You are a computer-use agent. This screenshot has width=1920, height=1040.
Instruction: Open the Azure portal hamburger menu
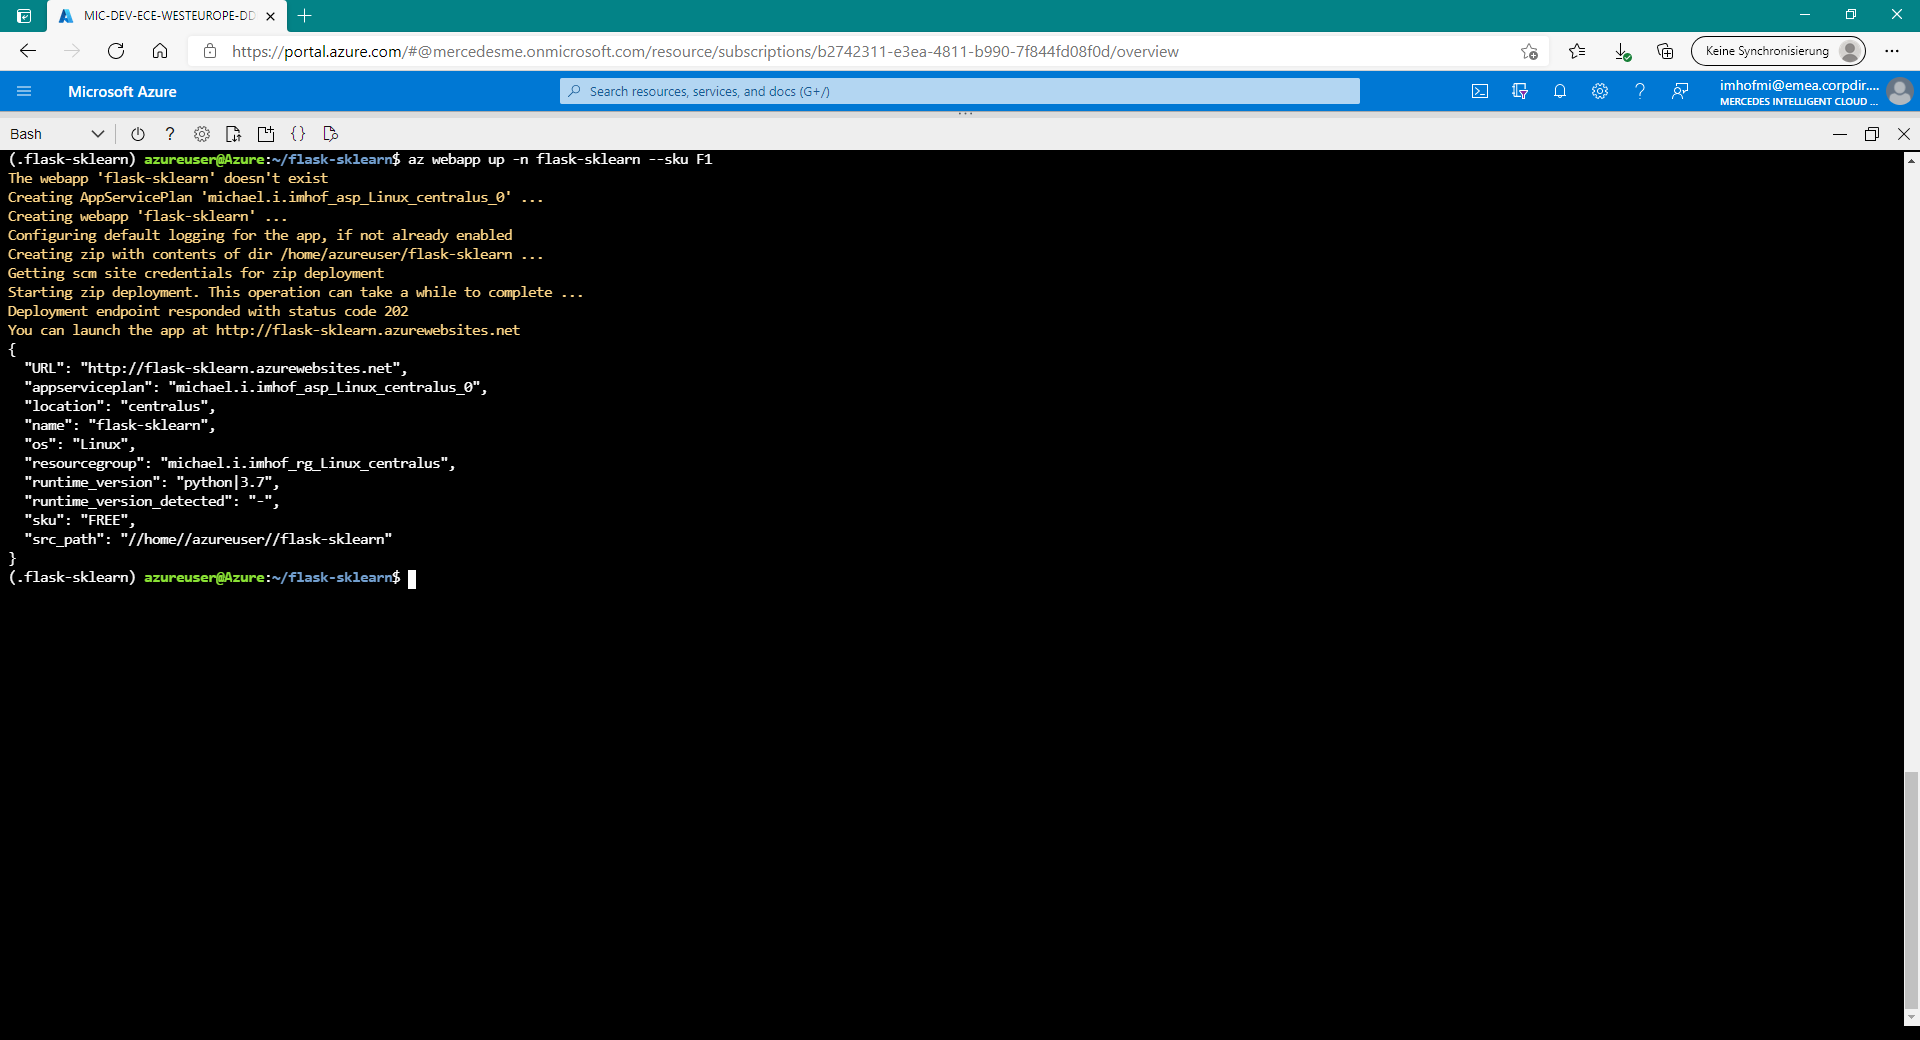click(x=24, y=91)
